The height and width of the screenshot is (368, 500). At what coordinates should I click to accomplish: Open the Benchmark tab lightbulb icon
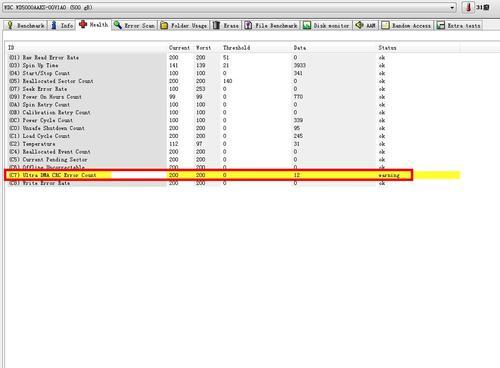tap(10, 25)
